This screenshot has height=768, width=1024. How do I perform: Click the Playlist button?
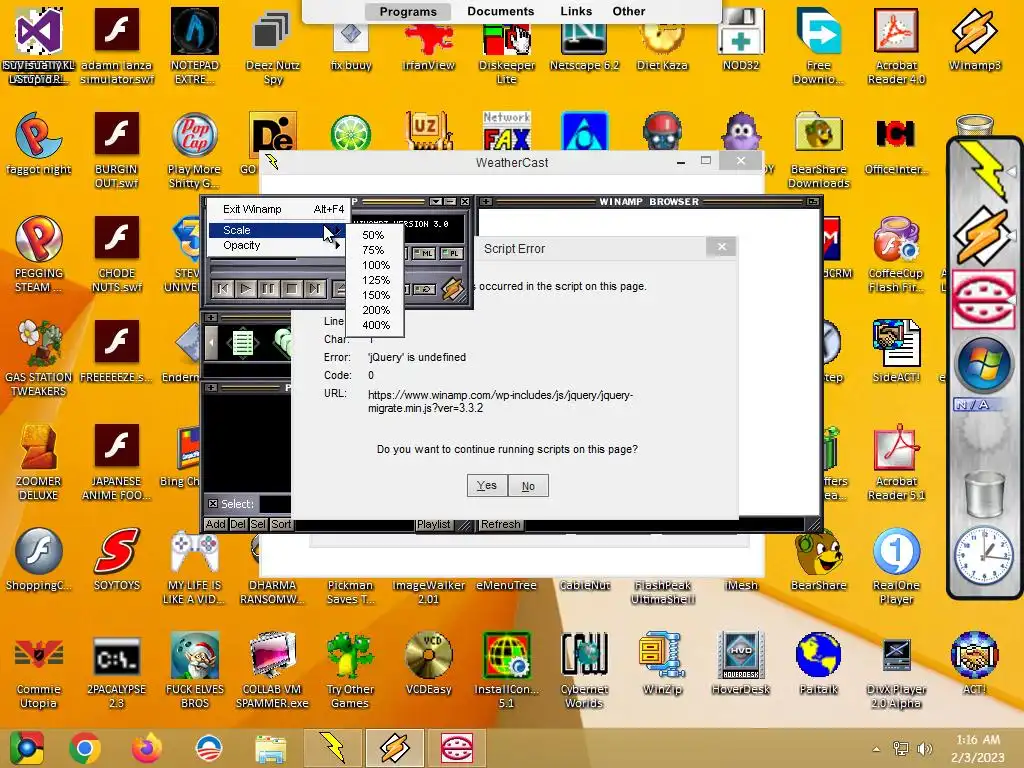(x=434, y=524)
